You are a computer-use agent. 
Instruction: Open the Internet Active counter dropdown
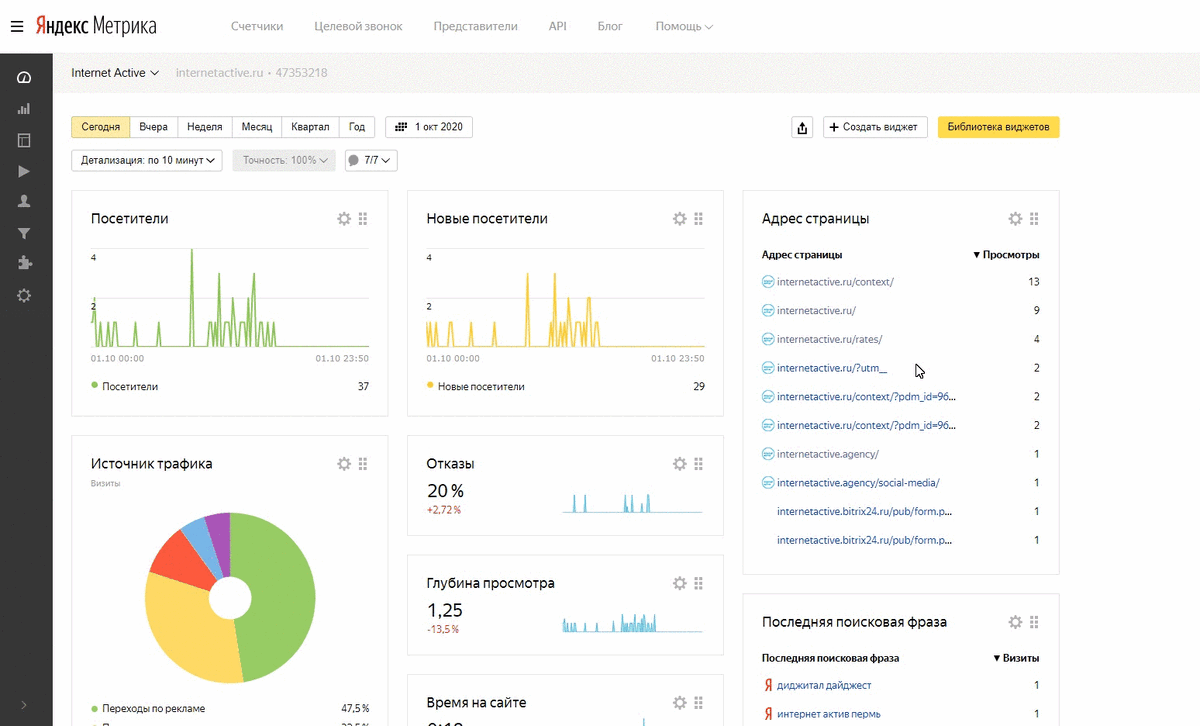(115, 73)
